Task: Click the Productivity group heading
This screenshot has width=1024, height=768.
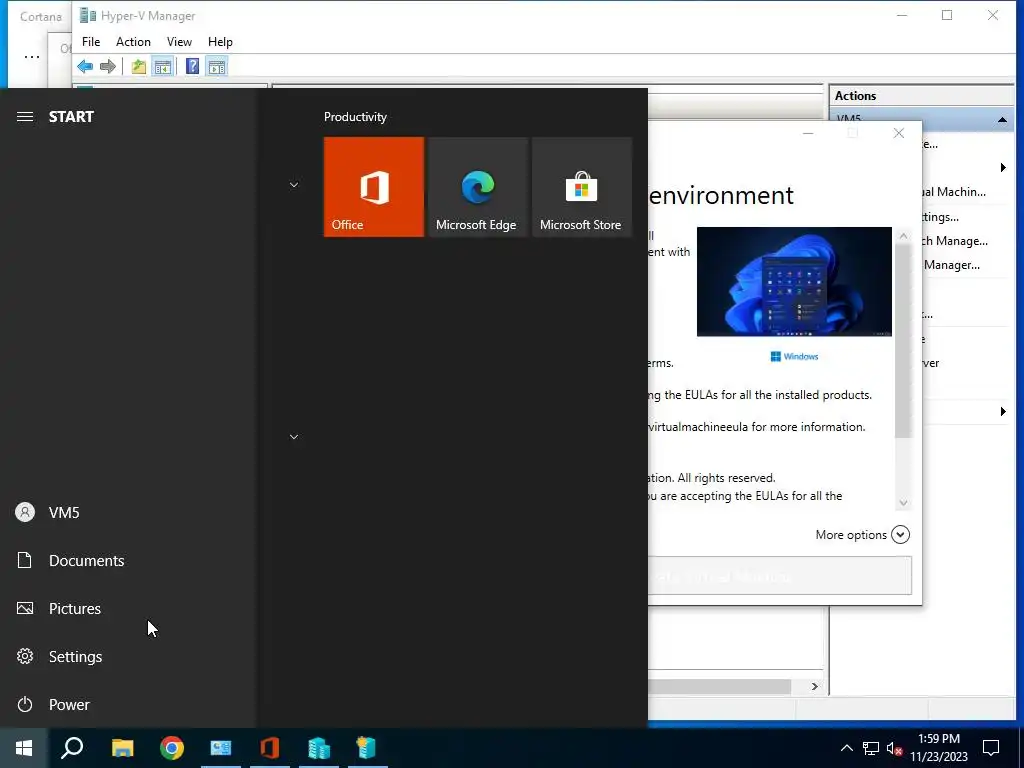Action: click(x=355, y=117)
